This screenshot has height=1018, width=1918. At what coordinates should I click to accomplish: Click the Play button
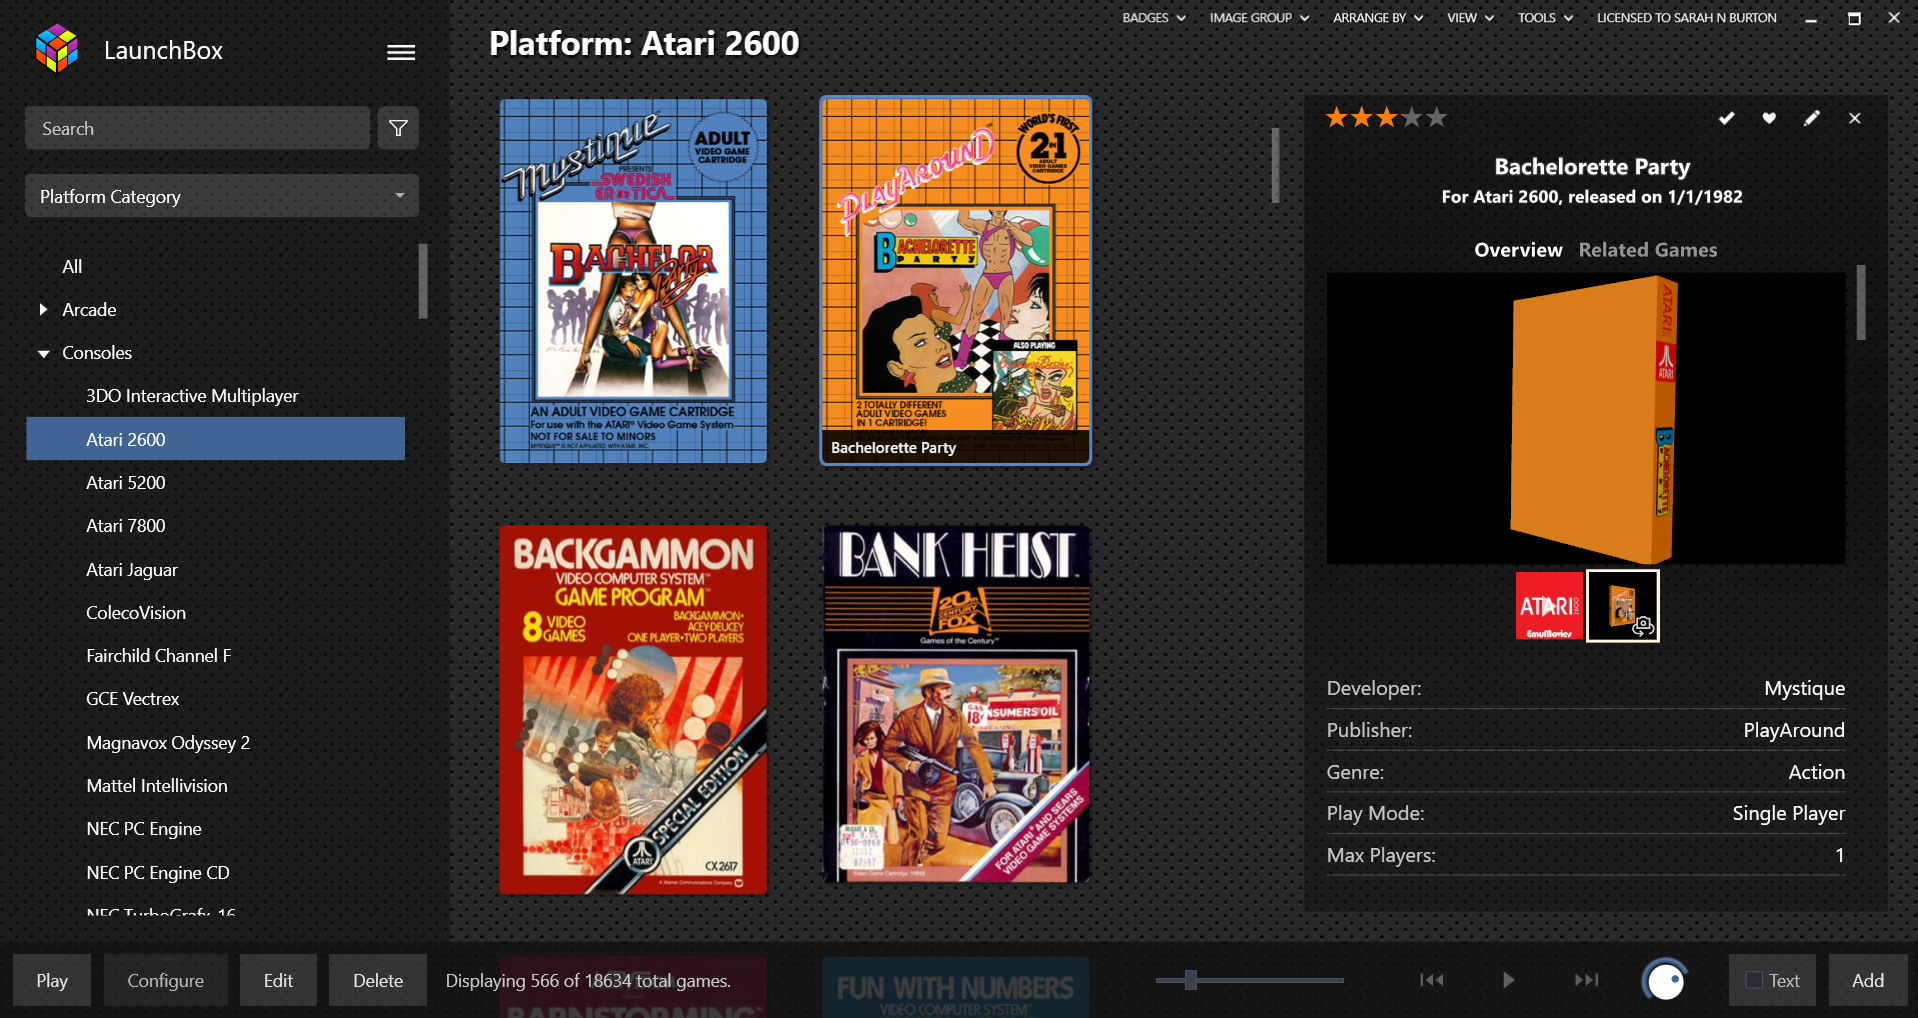pyautogui.click(x=52, y=980)
